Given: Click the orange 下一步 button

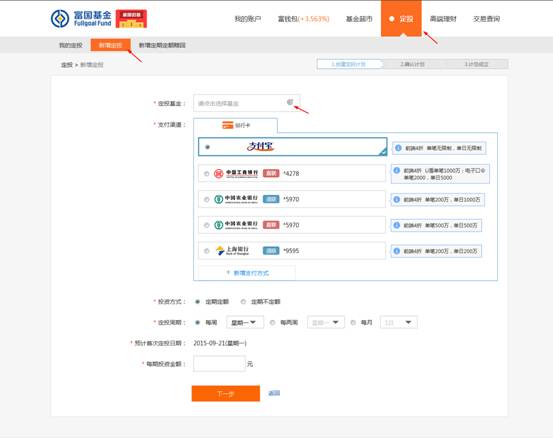Looking at the screenshot, I should tap(226, 393).
